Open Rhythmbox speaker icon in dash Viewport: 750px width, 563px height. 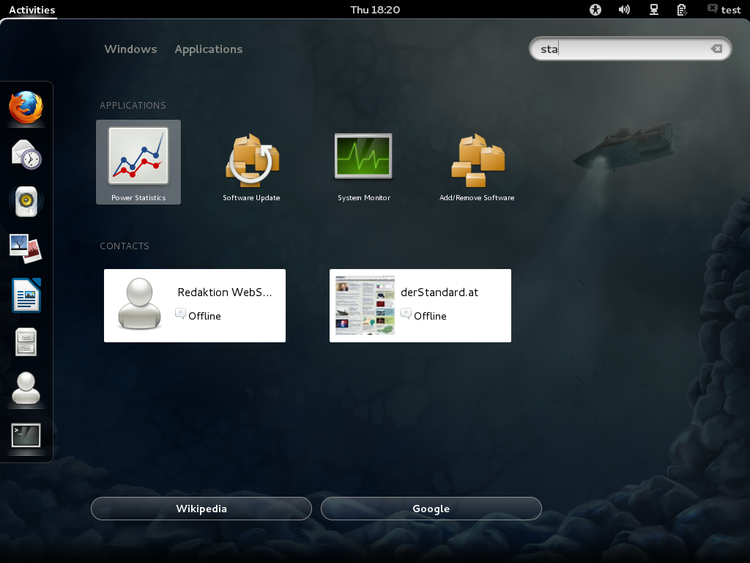(26, 201)
